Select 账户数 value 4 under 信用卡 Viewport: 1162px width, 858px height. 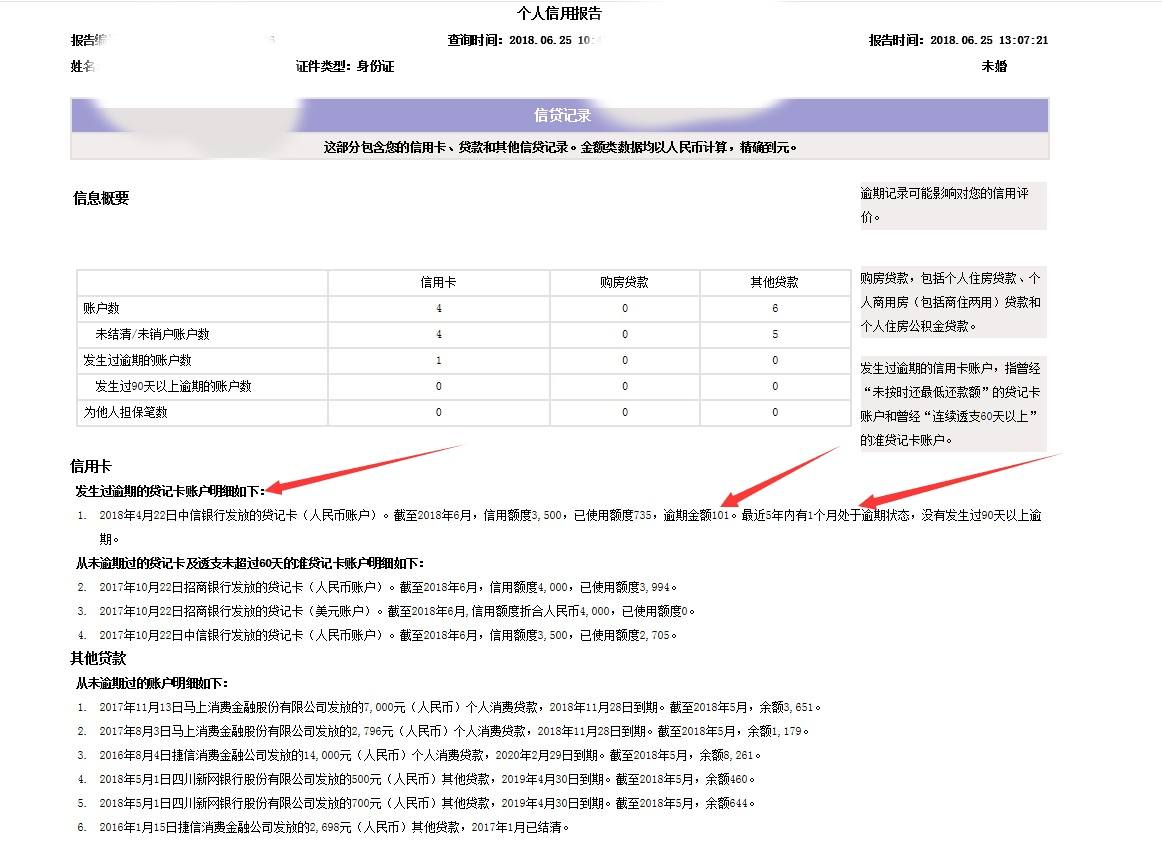pos(439,308)
